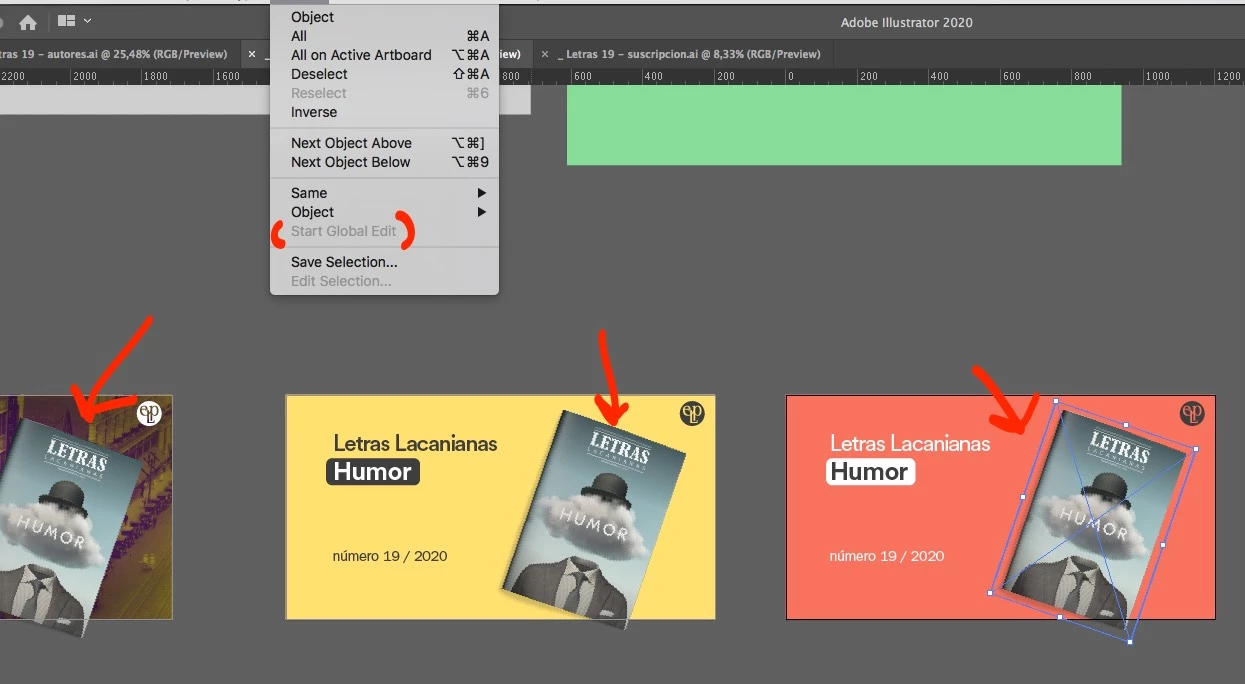Close the suscripcion.ai document tab
The image size is (1245, 684).
544,54
